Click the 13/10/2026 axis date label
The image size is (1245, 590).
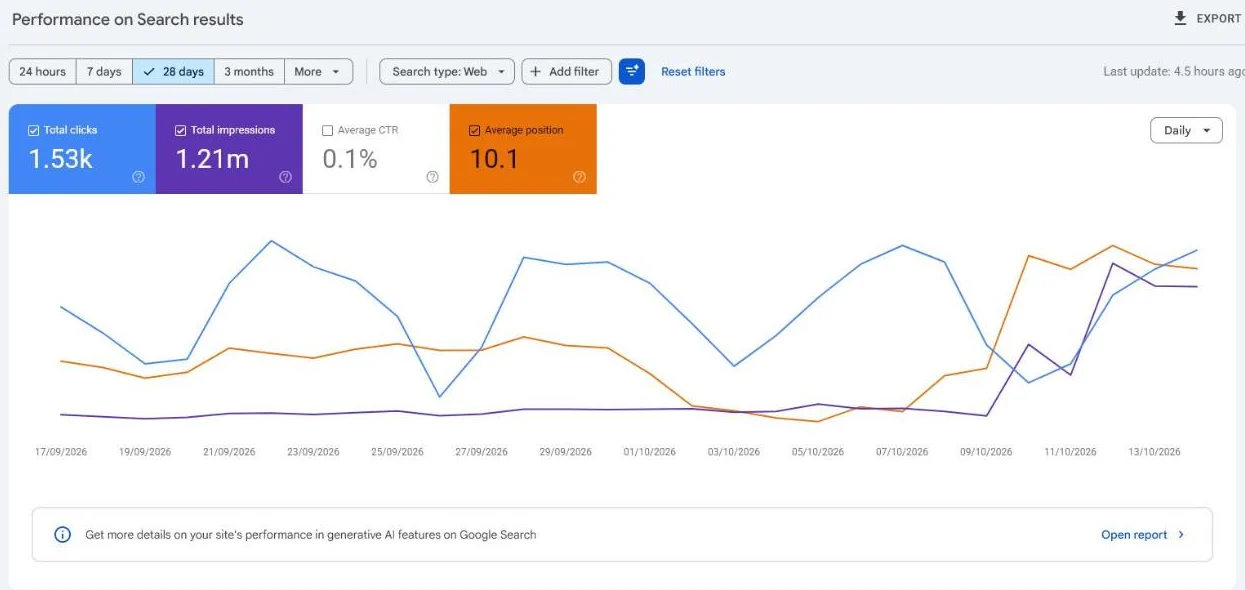tap(1154, 452)
